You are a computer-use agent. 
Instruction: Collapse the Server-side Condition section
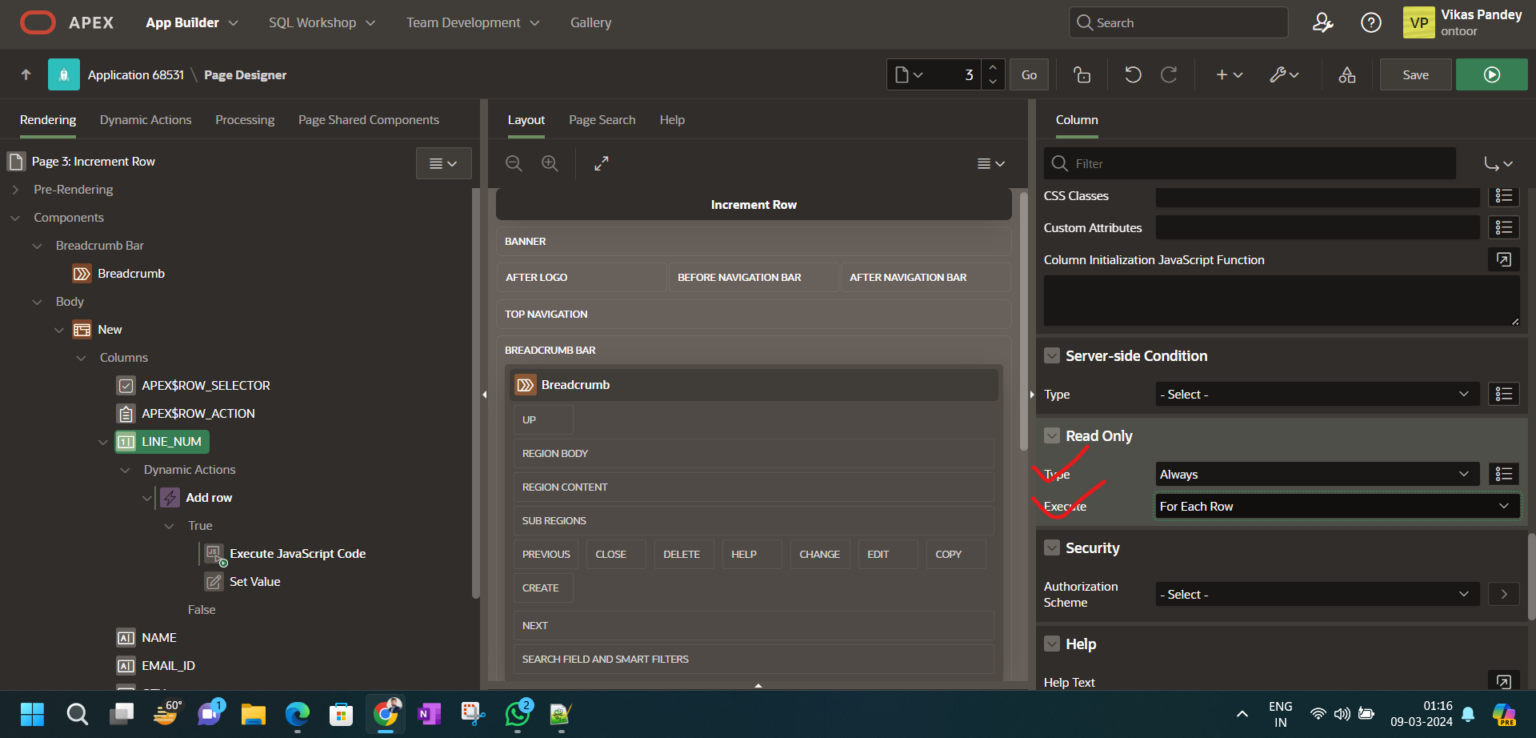coord(1051,356)
